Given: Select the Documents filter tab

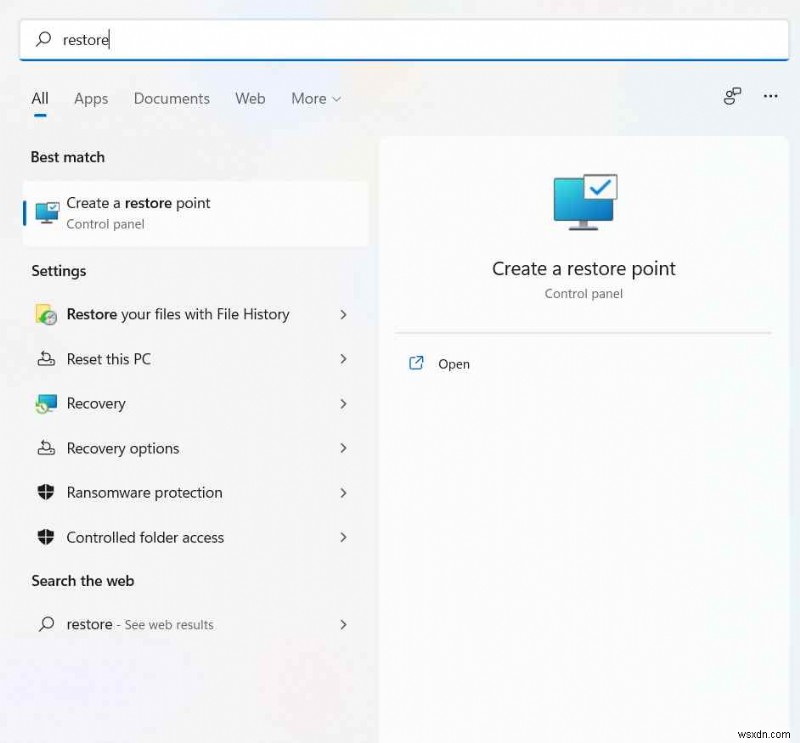Looking at the screenshot, I should tap(171, 98).
